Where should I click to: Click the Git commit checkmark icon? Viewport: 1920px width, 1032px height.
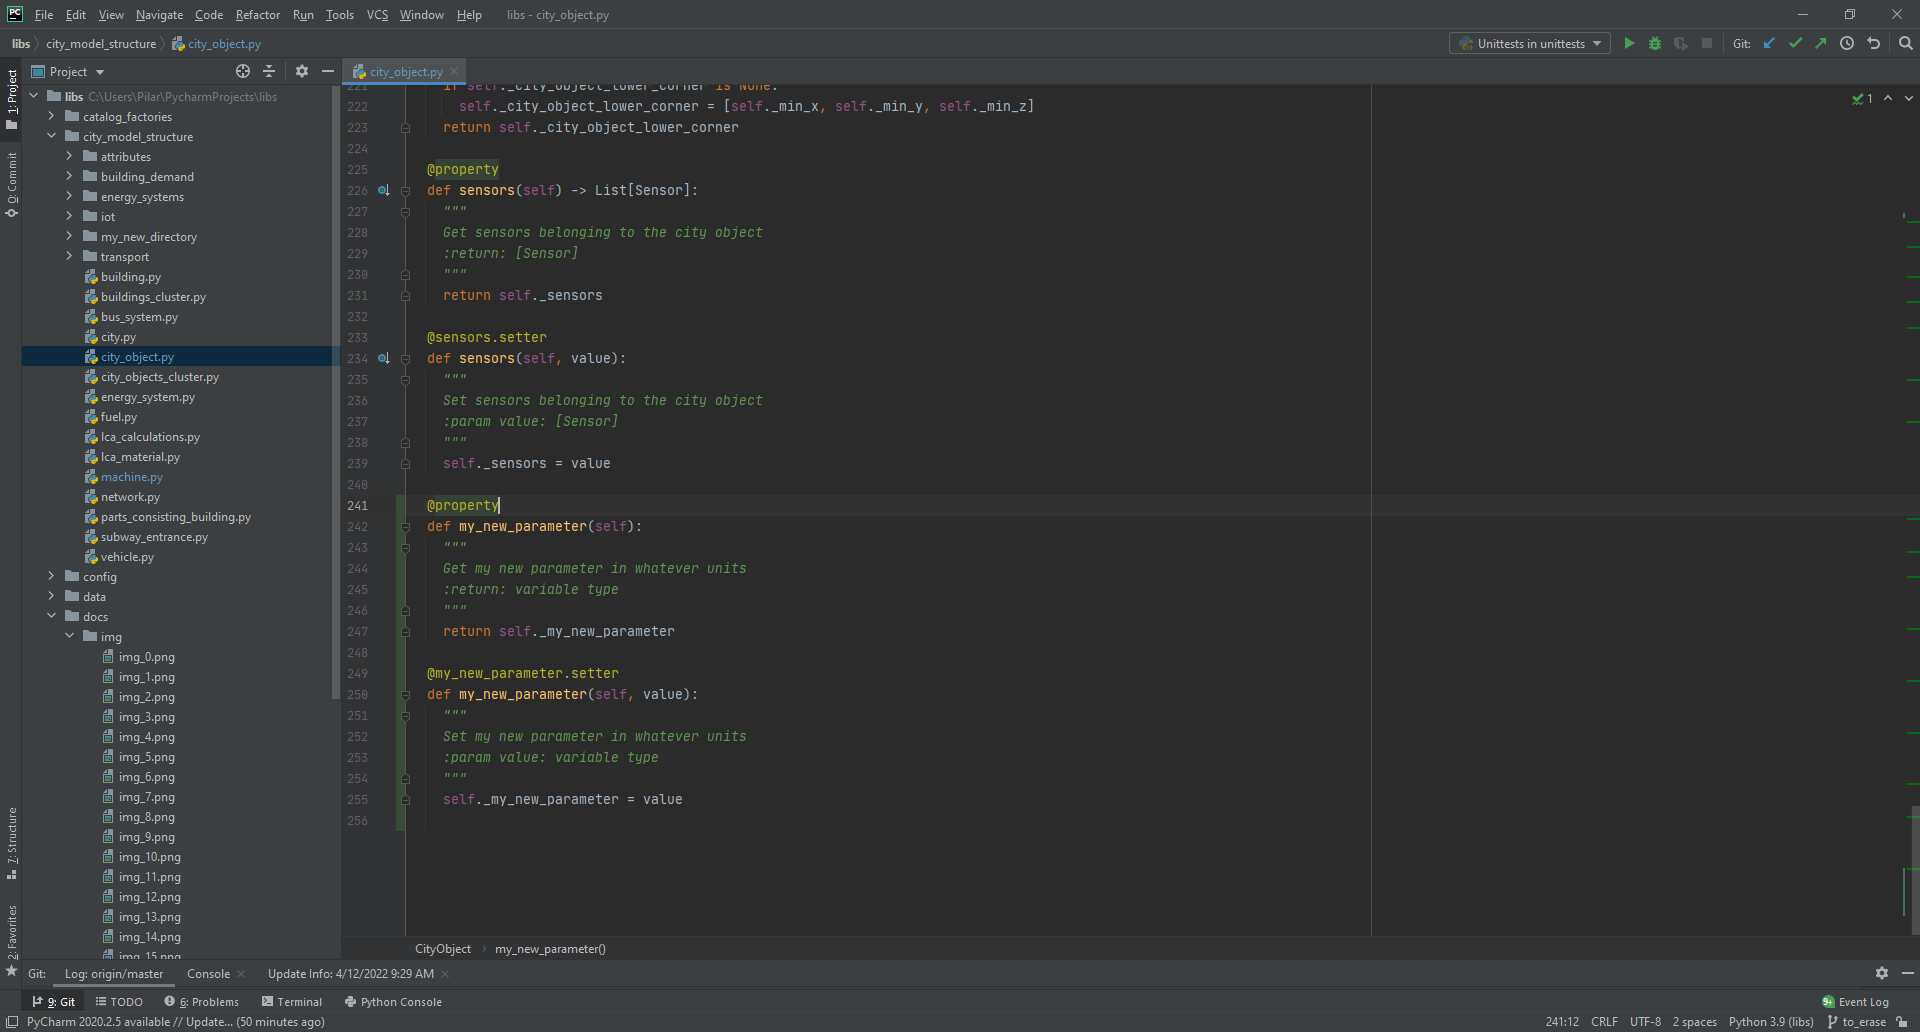[x=1795, y=43]
